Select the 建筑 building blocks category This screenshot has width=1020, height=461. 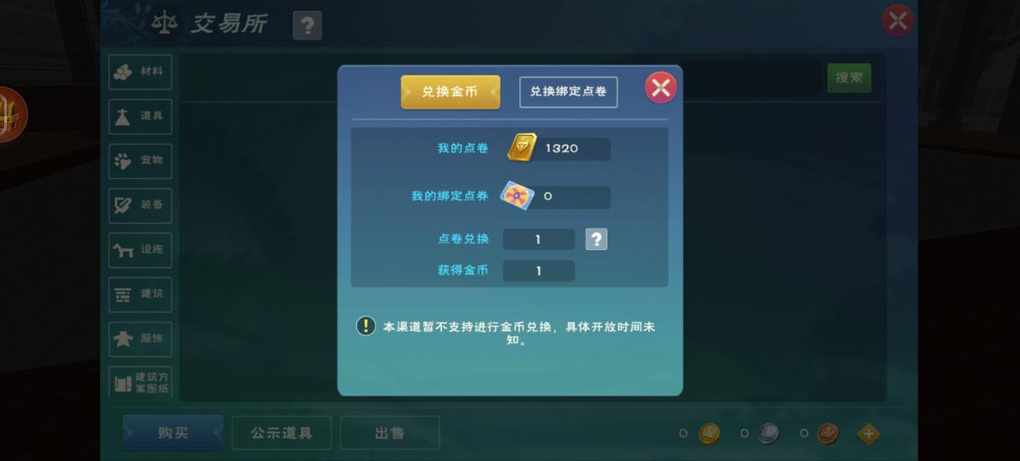[x=140, y=294]
